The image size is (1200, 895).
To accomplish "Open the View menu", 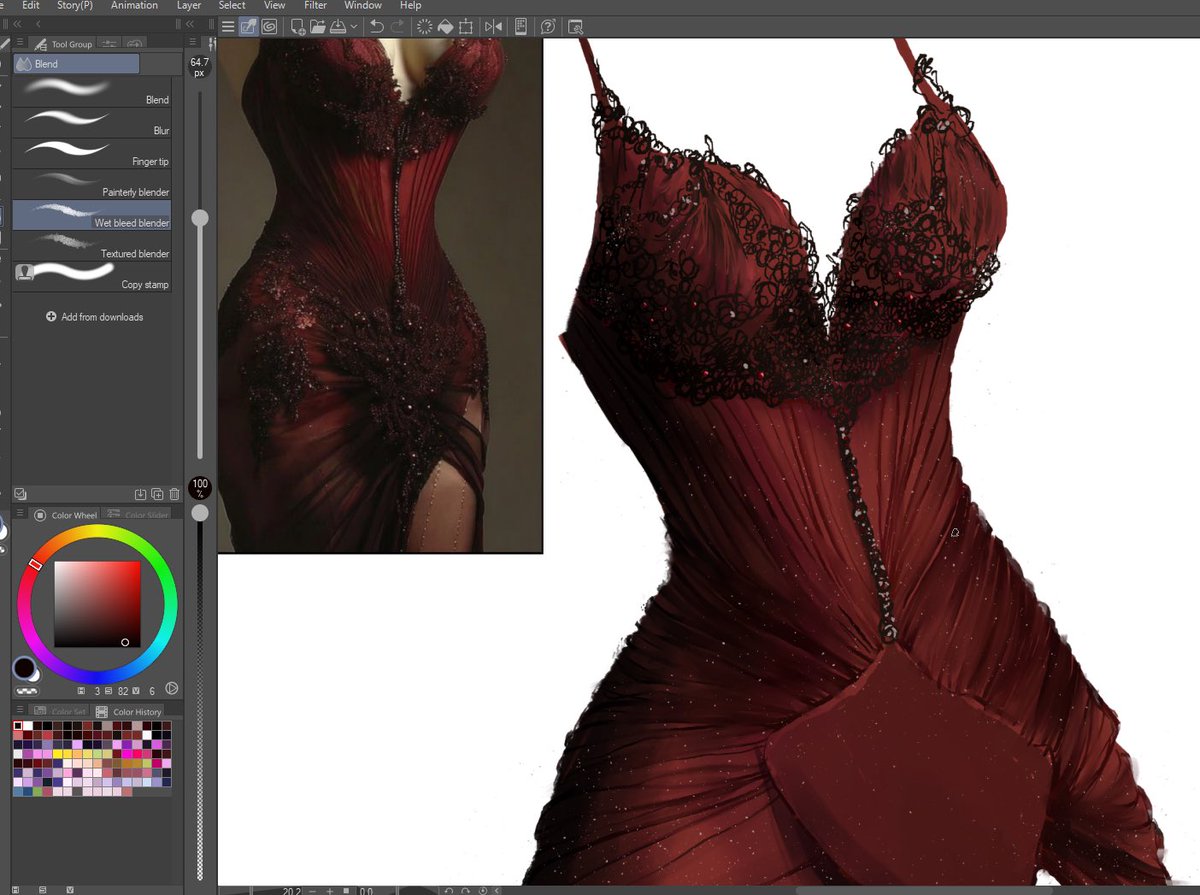I will tap(274, 5).
